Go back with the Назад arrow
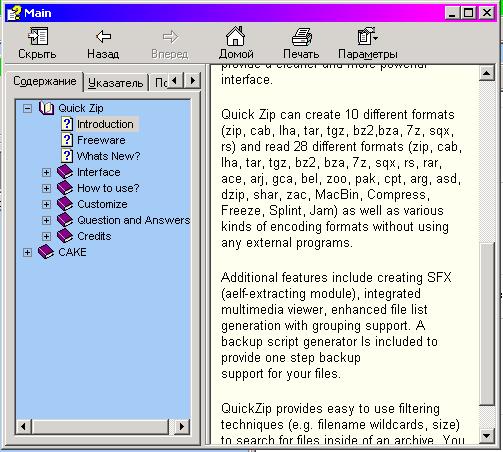Screen dimensions: 503x452 click(x=103, y=37)
